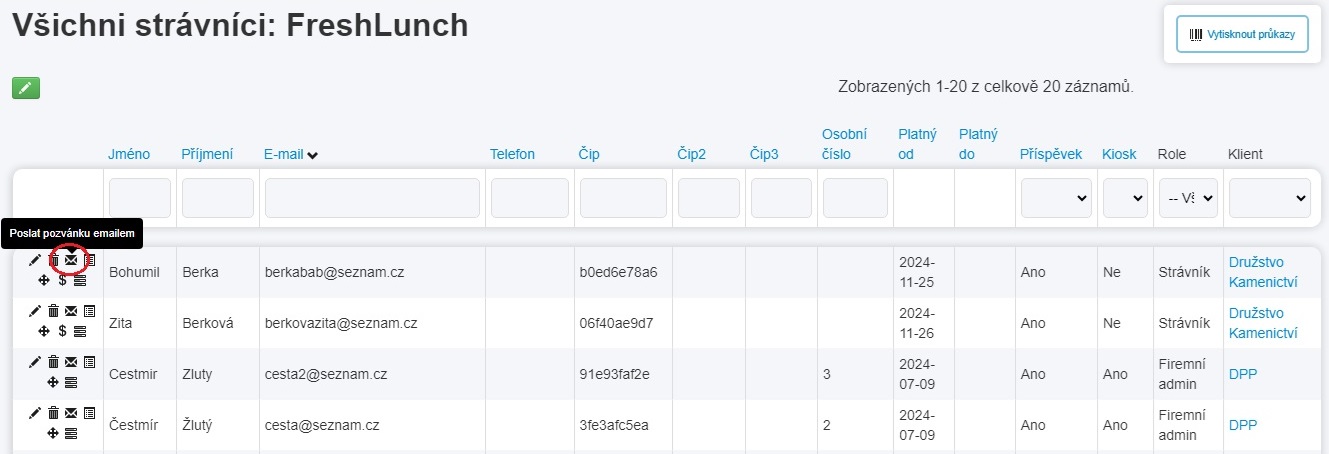
Task: Open dollar icon for Zita Berková
Action: (62, 330)
